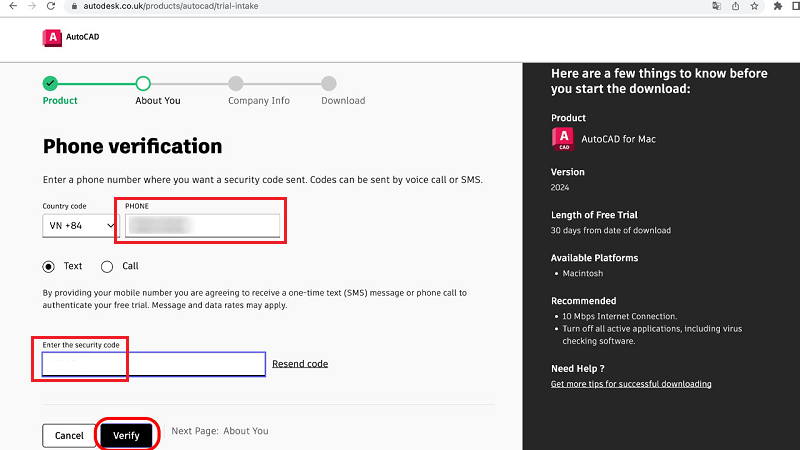Image resolution: width=800 pixels, height=450 pixels.
Task: Reload the page with the refresh icon
Action: click(x=51, y=6)
